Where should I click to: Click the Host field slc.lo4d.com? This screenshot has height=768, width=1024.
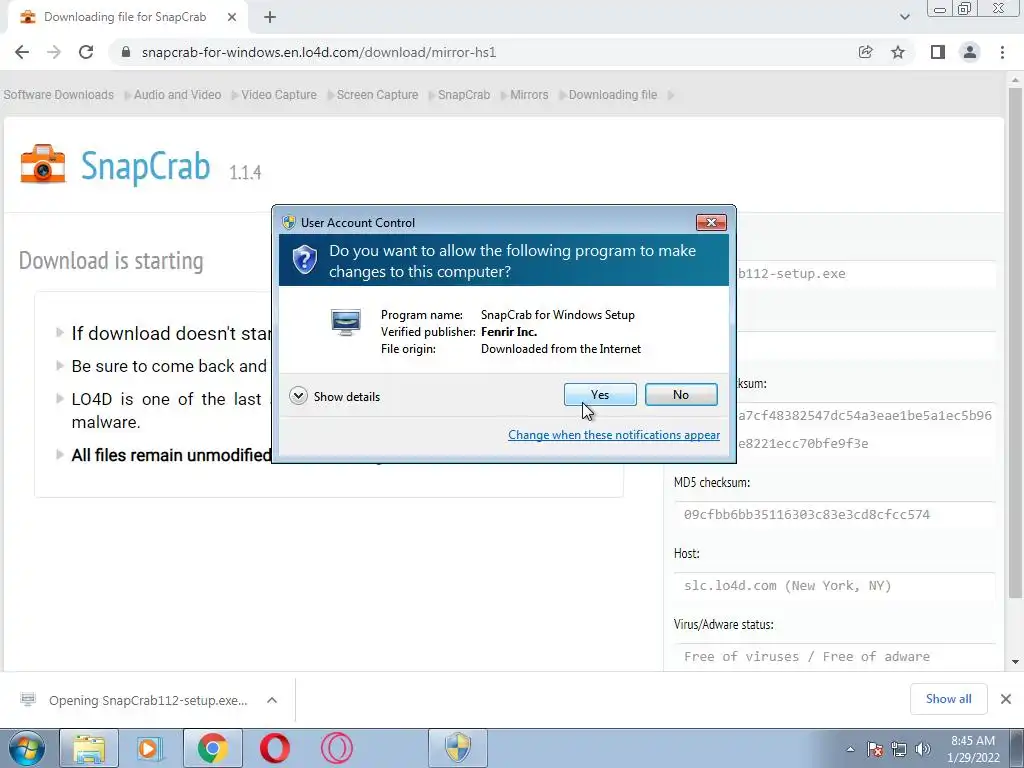pos(835,586)
